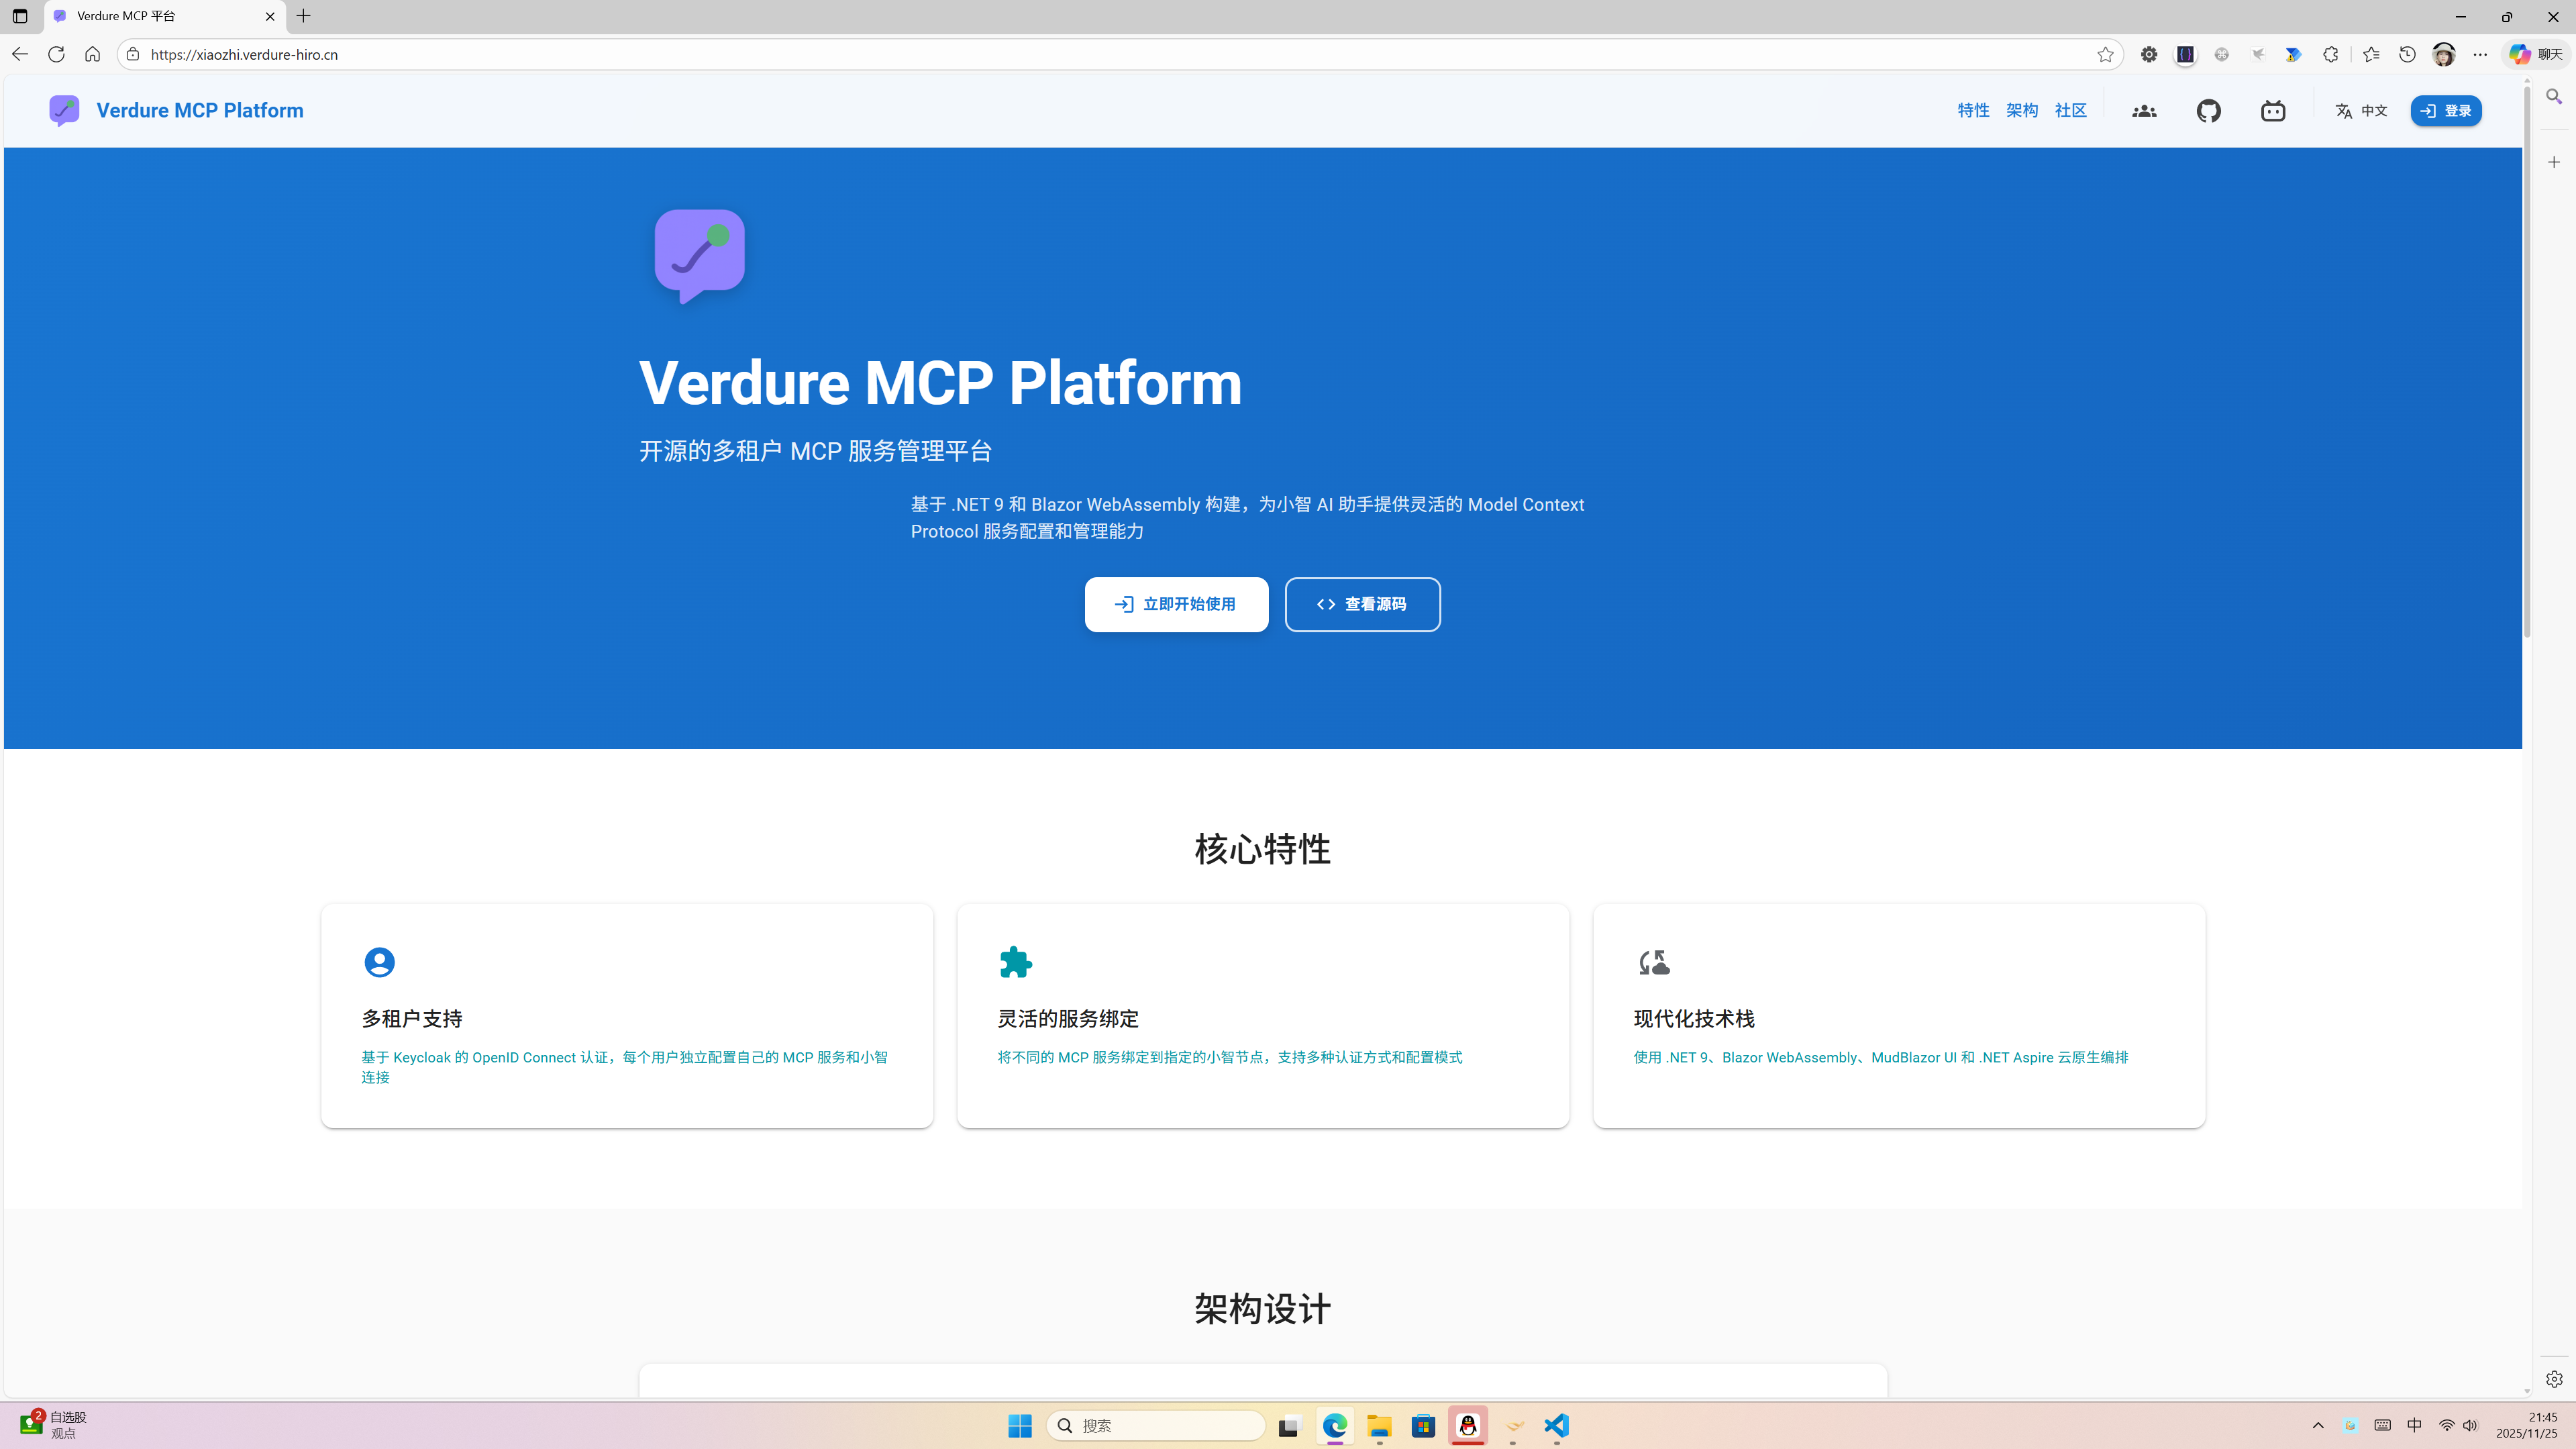The width and height of the screenshot is (2576, 1449).
Task: Open the GitHub repository icon
Action: pyautogui.click(x=2209, y=110)
